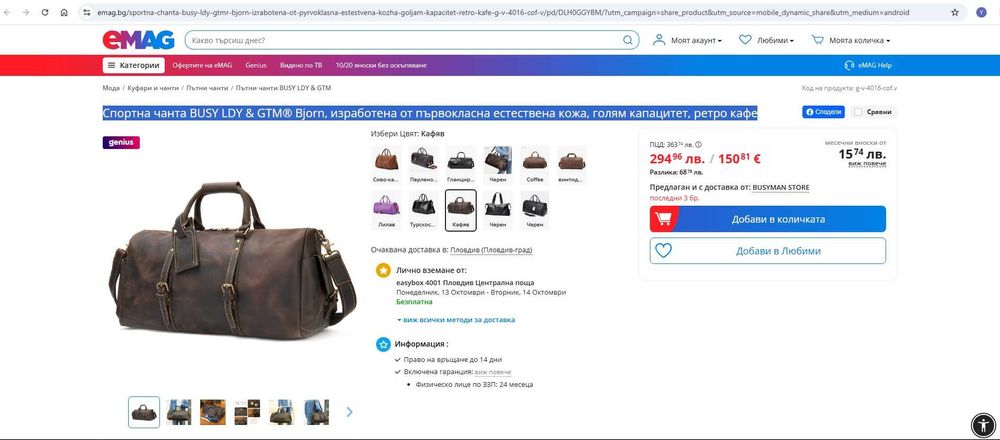Expand the Моят акаунт dropdown
1000x440 pixels.
(x=688, y=40)
